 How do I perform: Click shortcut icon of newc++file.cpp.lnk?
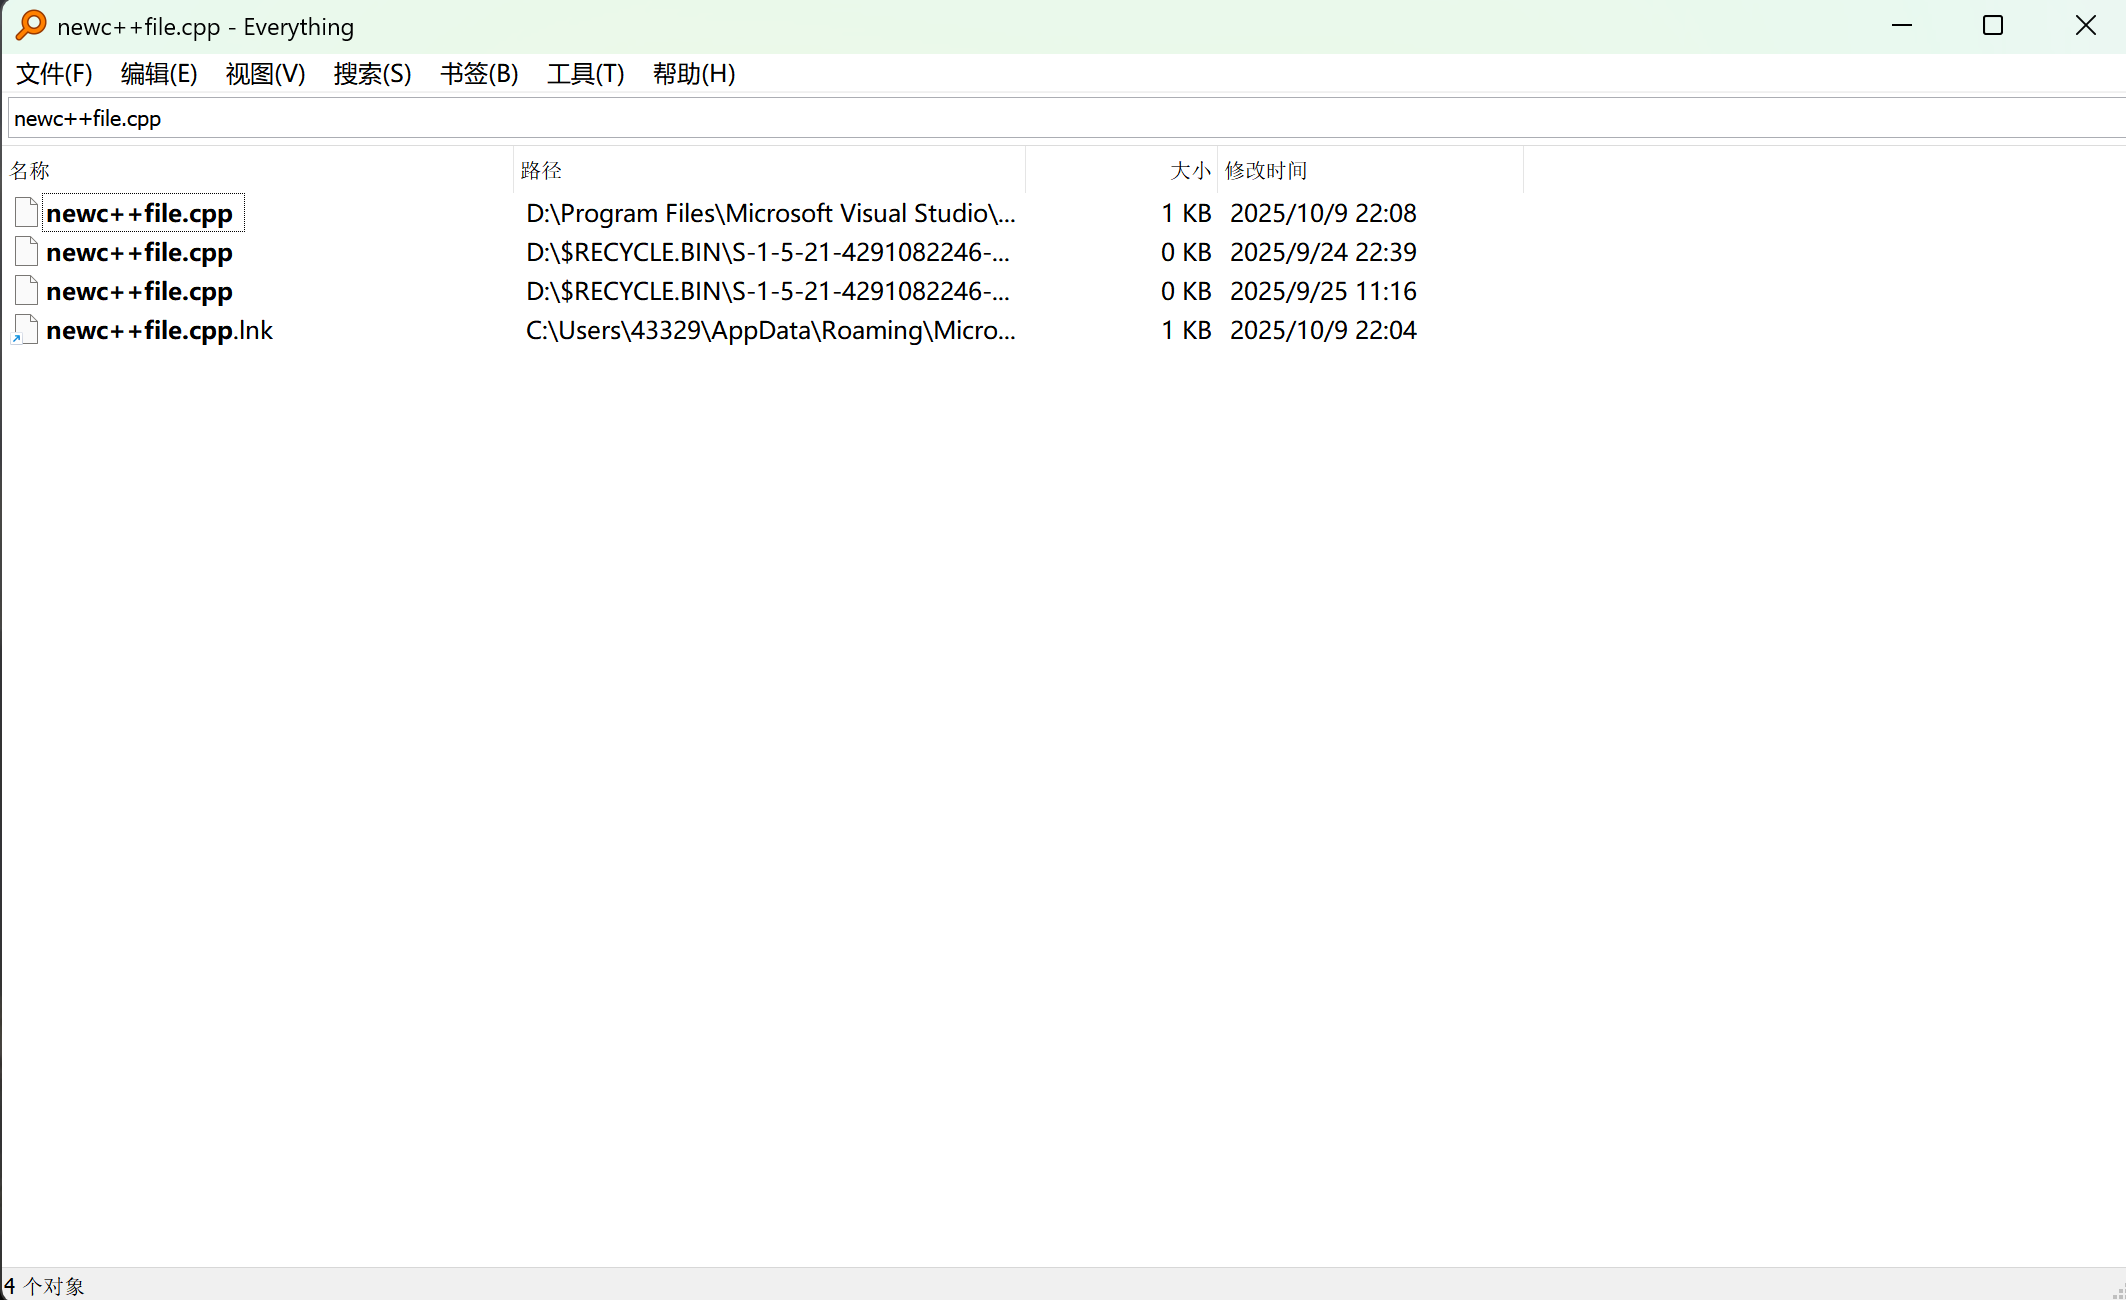coord(25,329)
